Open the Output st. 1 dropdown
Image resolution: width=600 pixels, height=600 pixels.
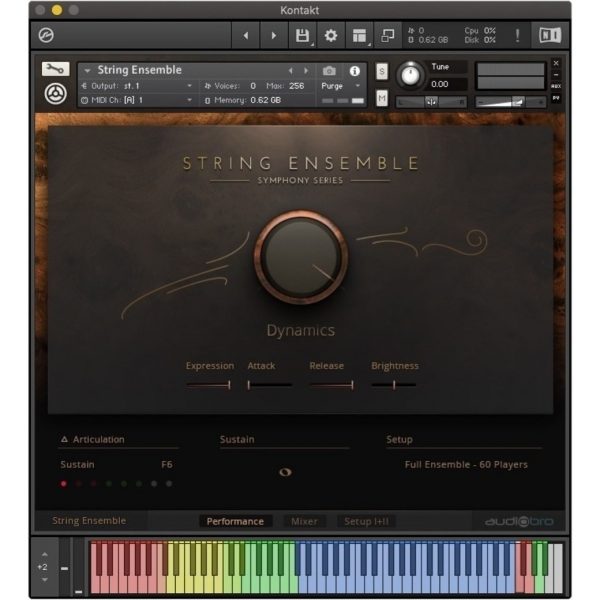pyautogui.click(x=137, y=86)
